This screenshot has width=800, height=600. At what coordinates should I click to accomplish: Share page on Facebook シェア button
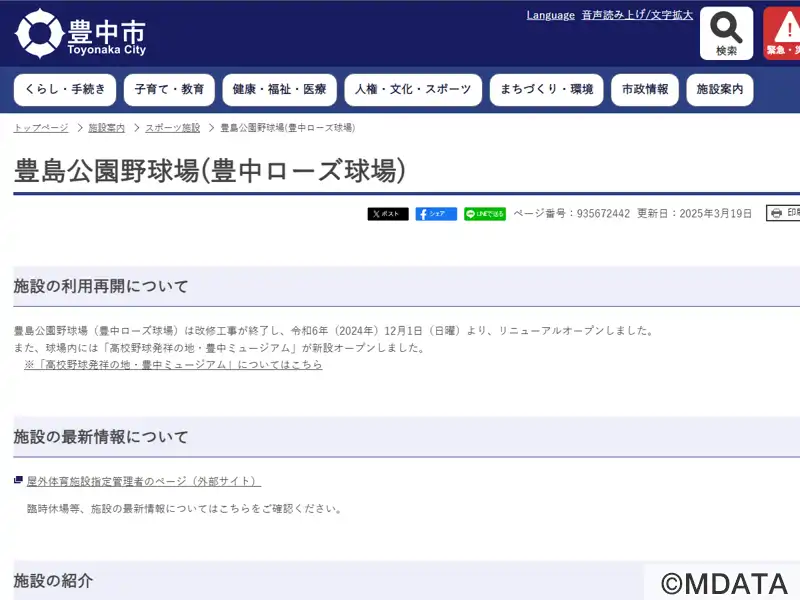tap(436, 214)
